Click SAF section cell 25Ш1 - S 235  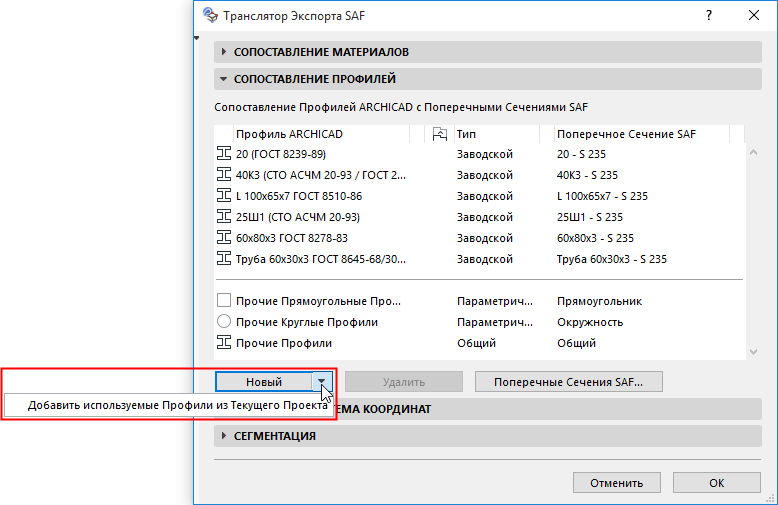[589, 217]
